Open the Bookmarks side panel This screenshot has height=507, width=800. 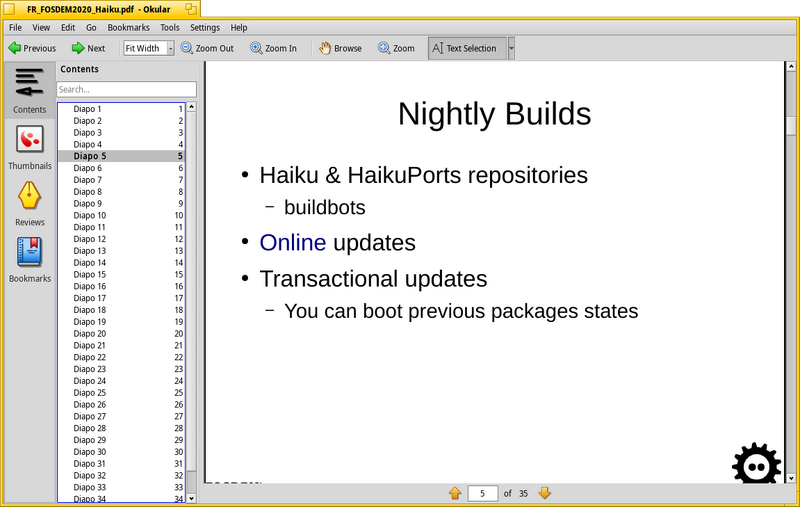30,260
